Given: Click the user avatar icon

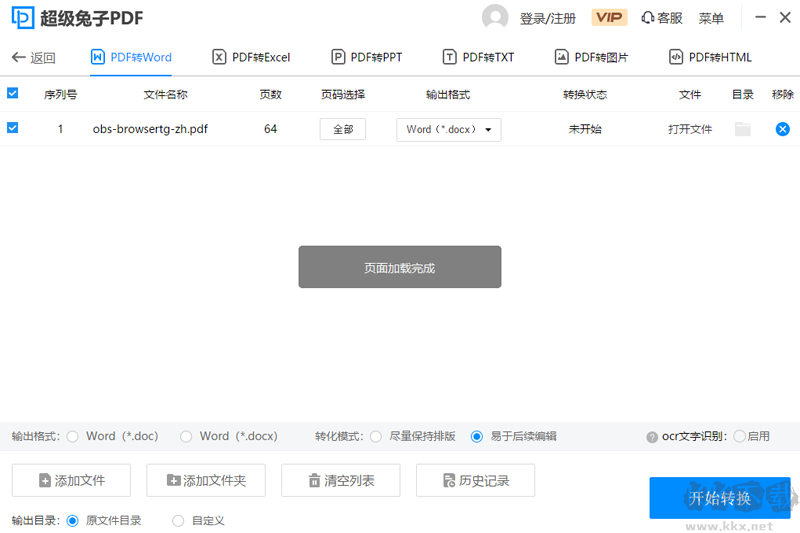Looking at the screenshot, I should point(495,18).
